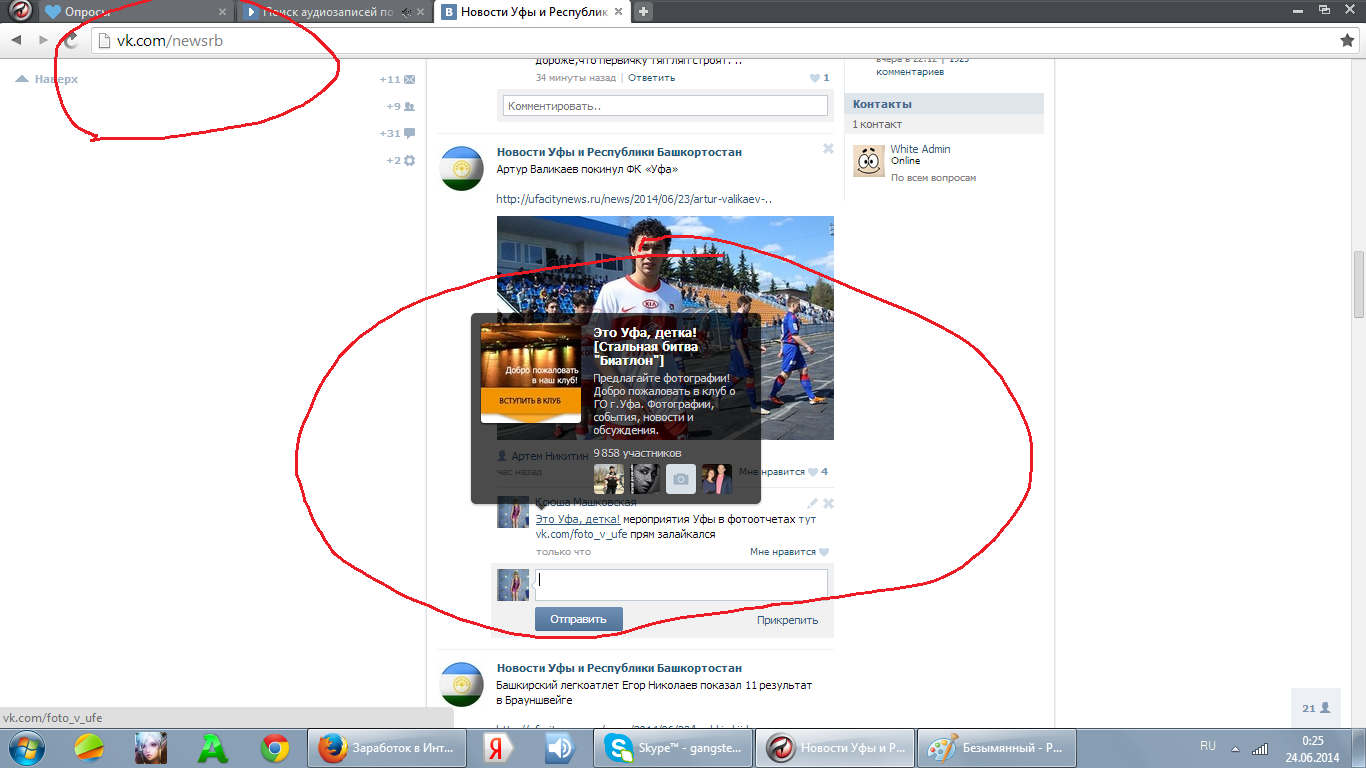Open second member avatar in popup

[x=645, y=479]
